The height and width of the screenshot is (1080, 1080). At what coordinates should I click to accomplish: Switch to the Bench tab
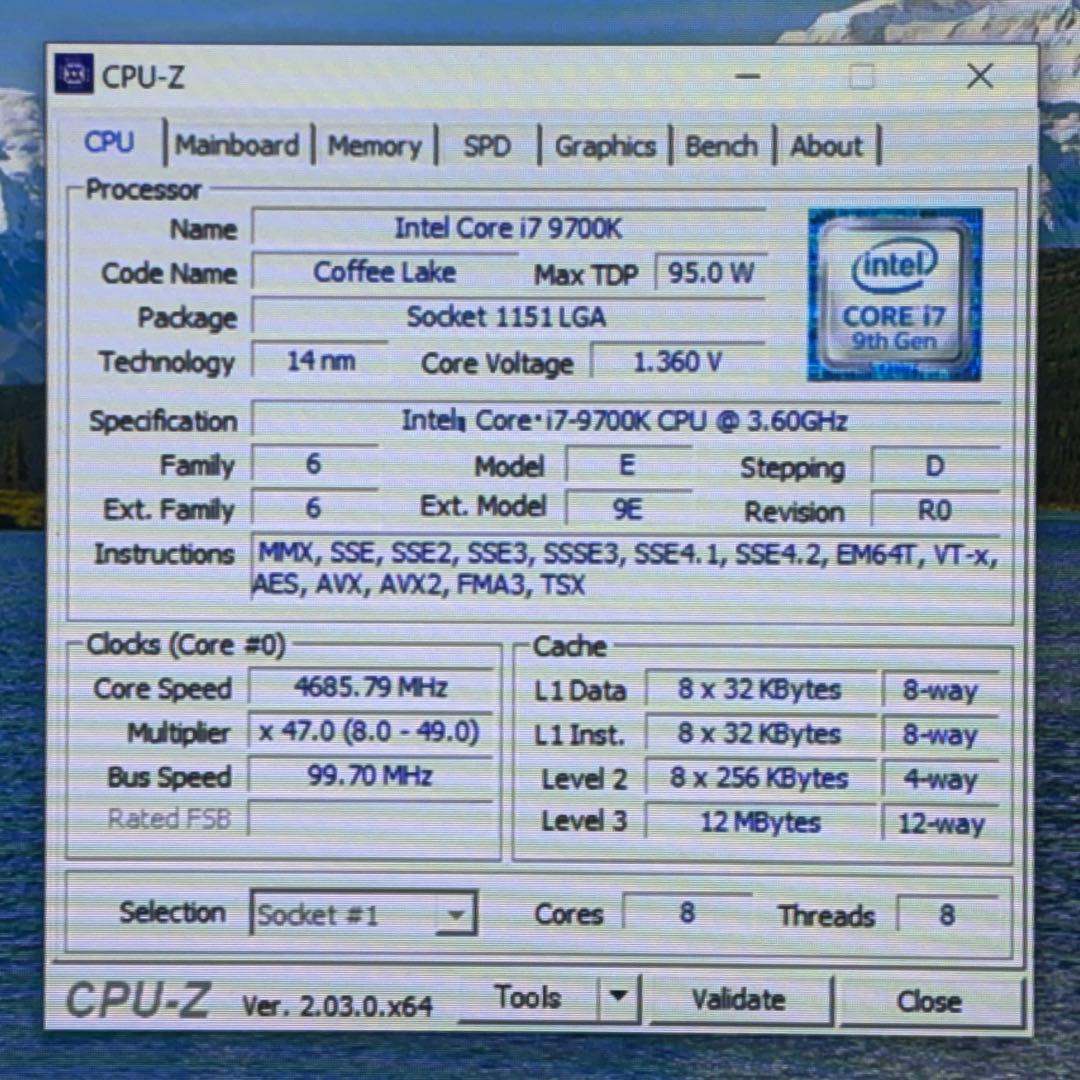pyautogui.click(x=722, y=146)
